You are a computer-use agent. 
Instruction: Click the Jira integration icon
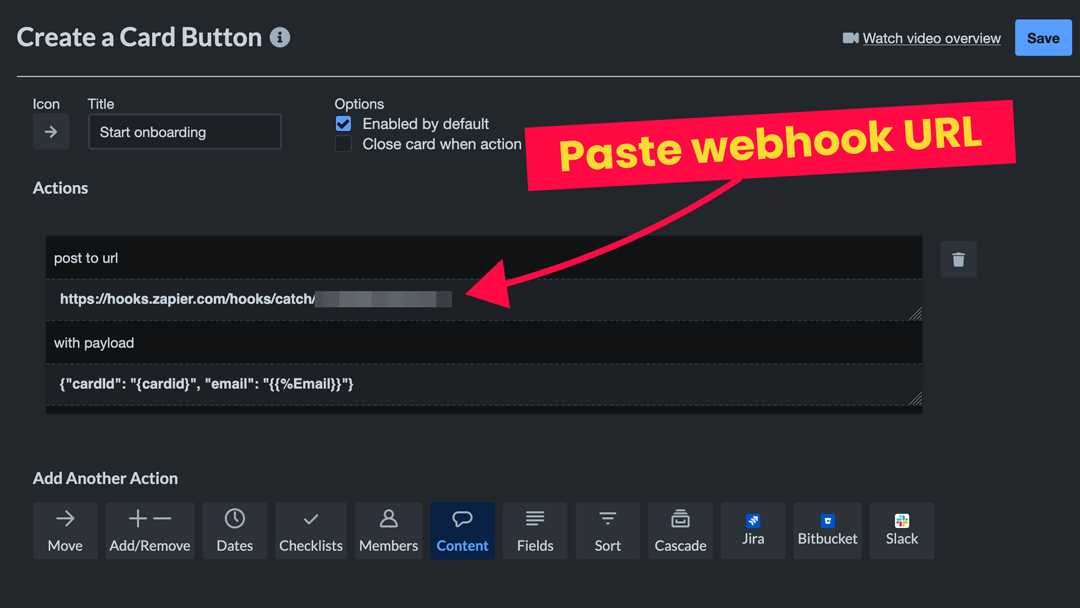(752, 530)
